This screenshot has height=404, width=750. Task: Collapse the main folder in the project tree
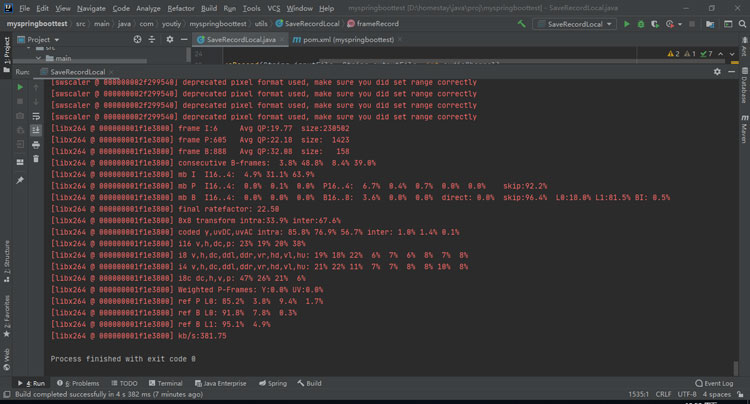[x=38, y=58]
